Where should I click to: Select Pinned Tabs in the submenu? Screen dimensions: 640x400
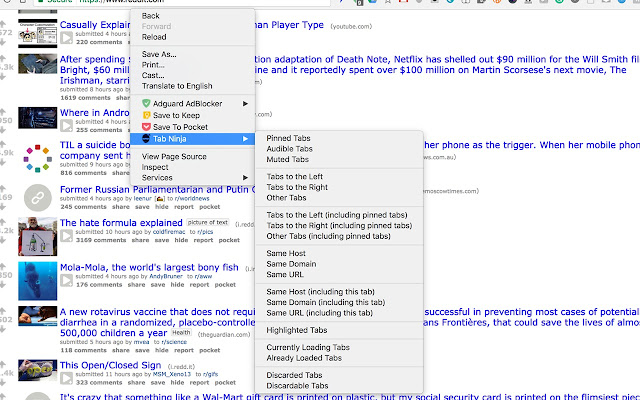click(288, 138)
